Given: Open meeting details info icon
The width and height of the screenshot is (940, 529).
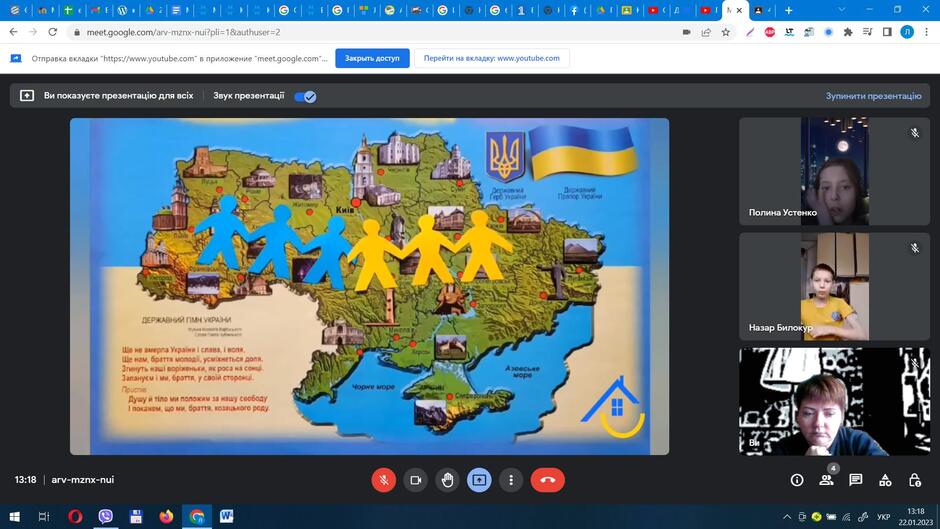Looking at the screenshot, I should 797,480.
